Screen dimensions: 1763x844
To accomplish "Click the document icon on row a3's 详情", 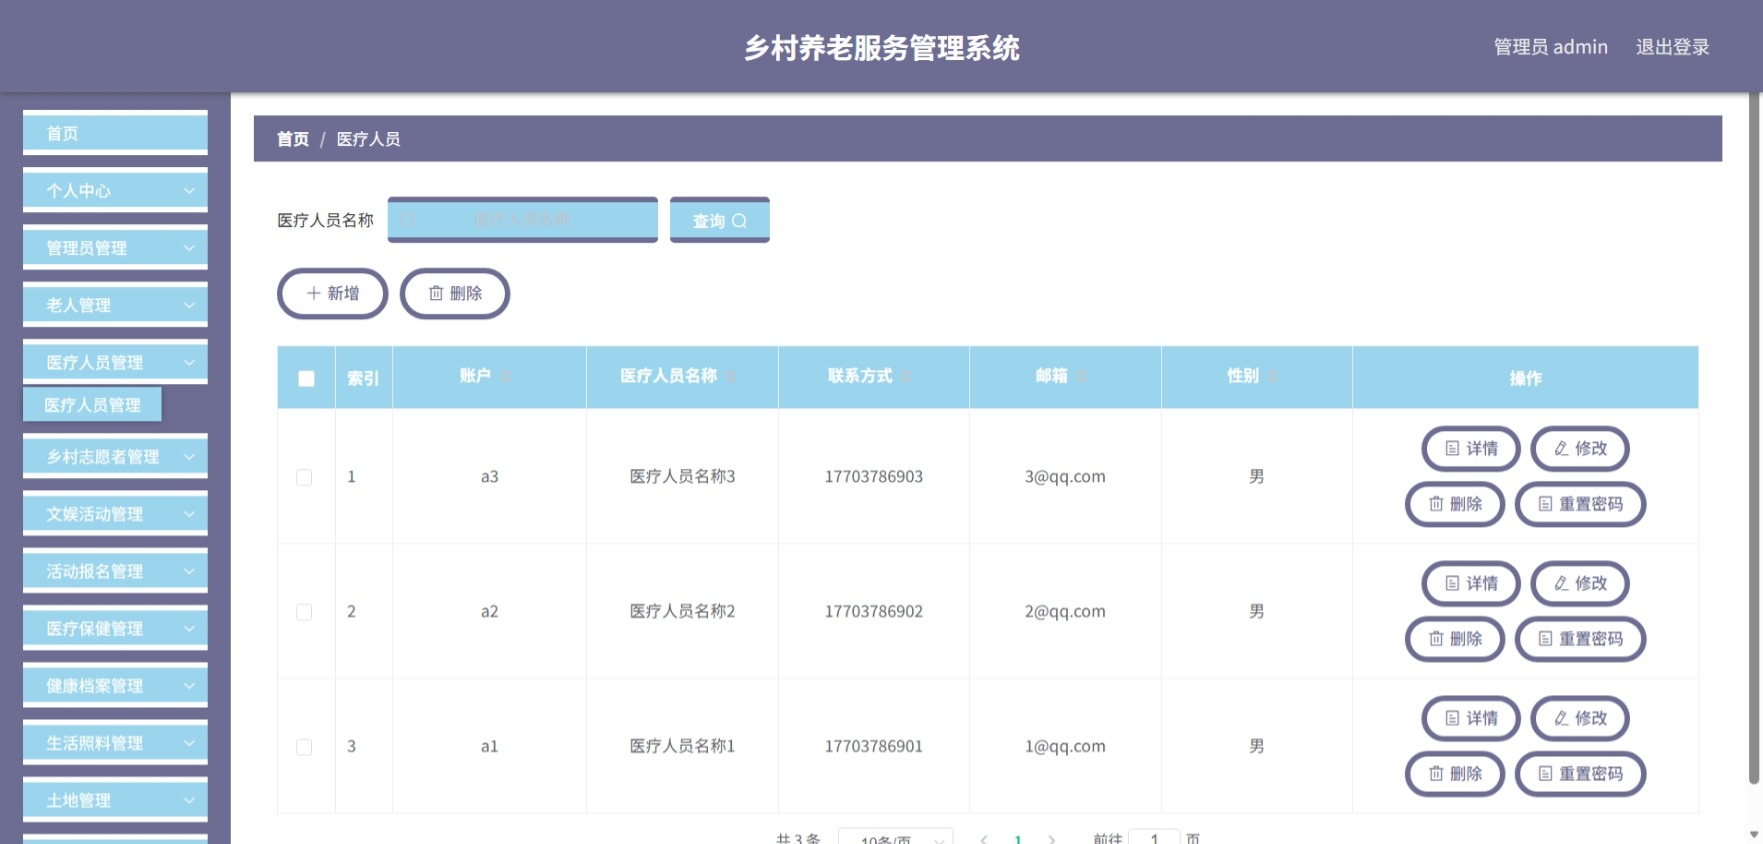I will tap(1452, 448).
